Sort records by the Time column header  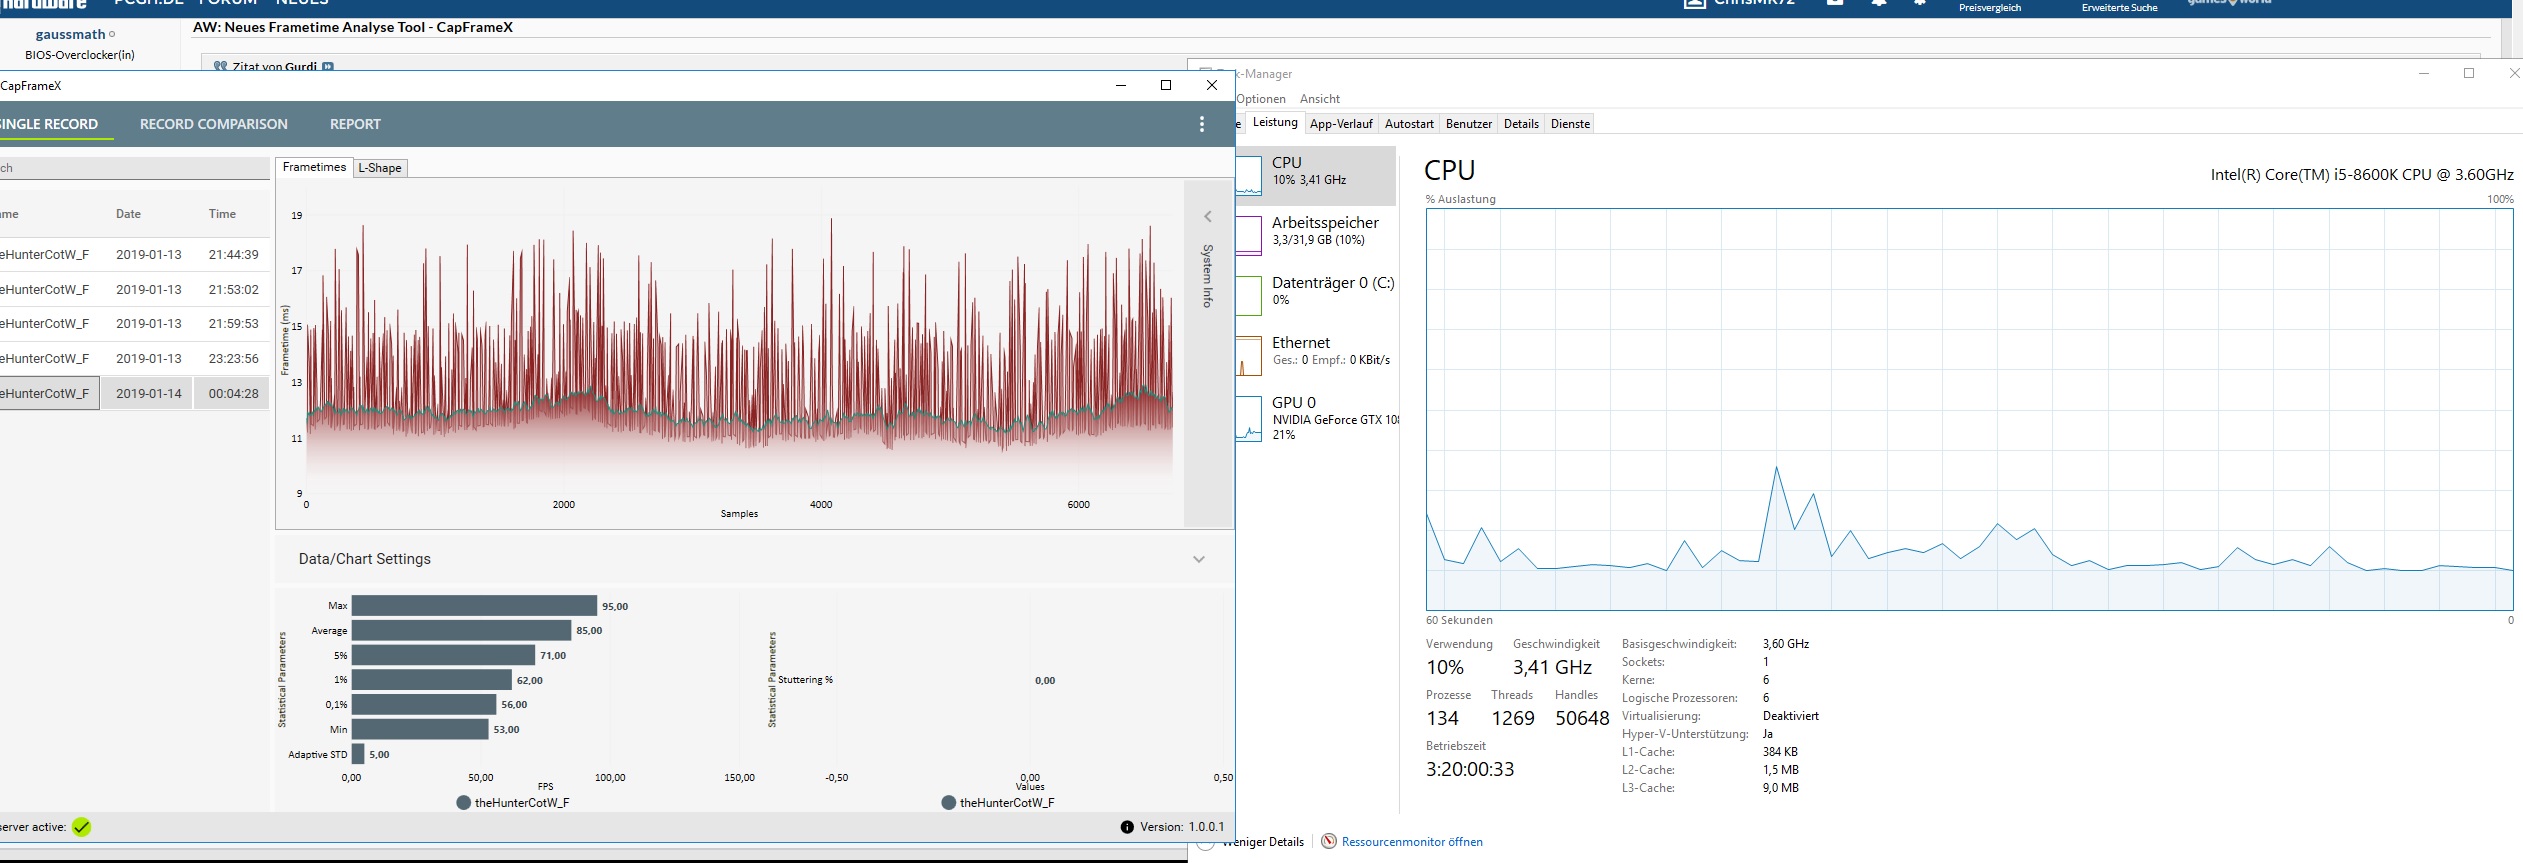[222, 214]
